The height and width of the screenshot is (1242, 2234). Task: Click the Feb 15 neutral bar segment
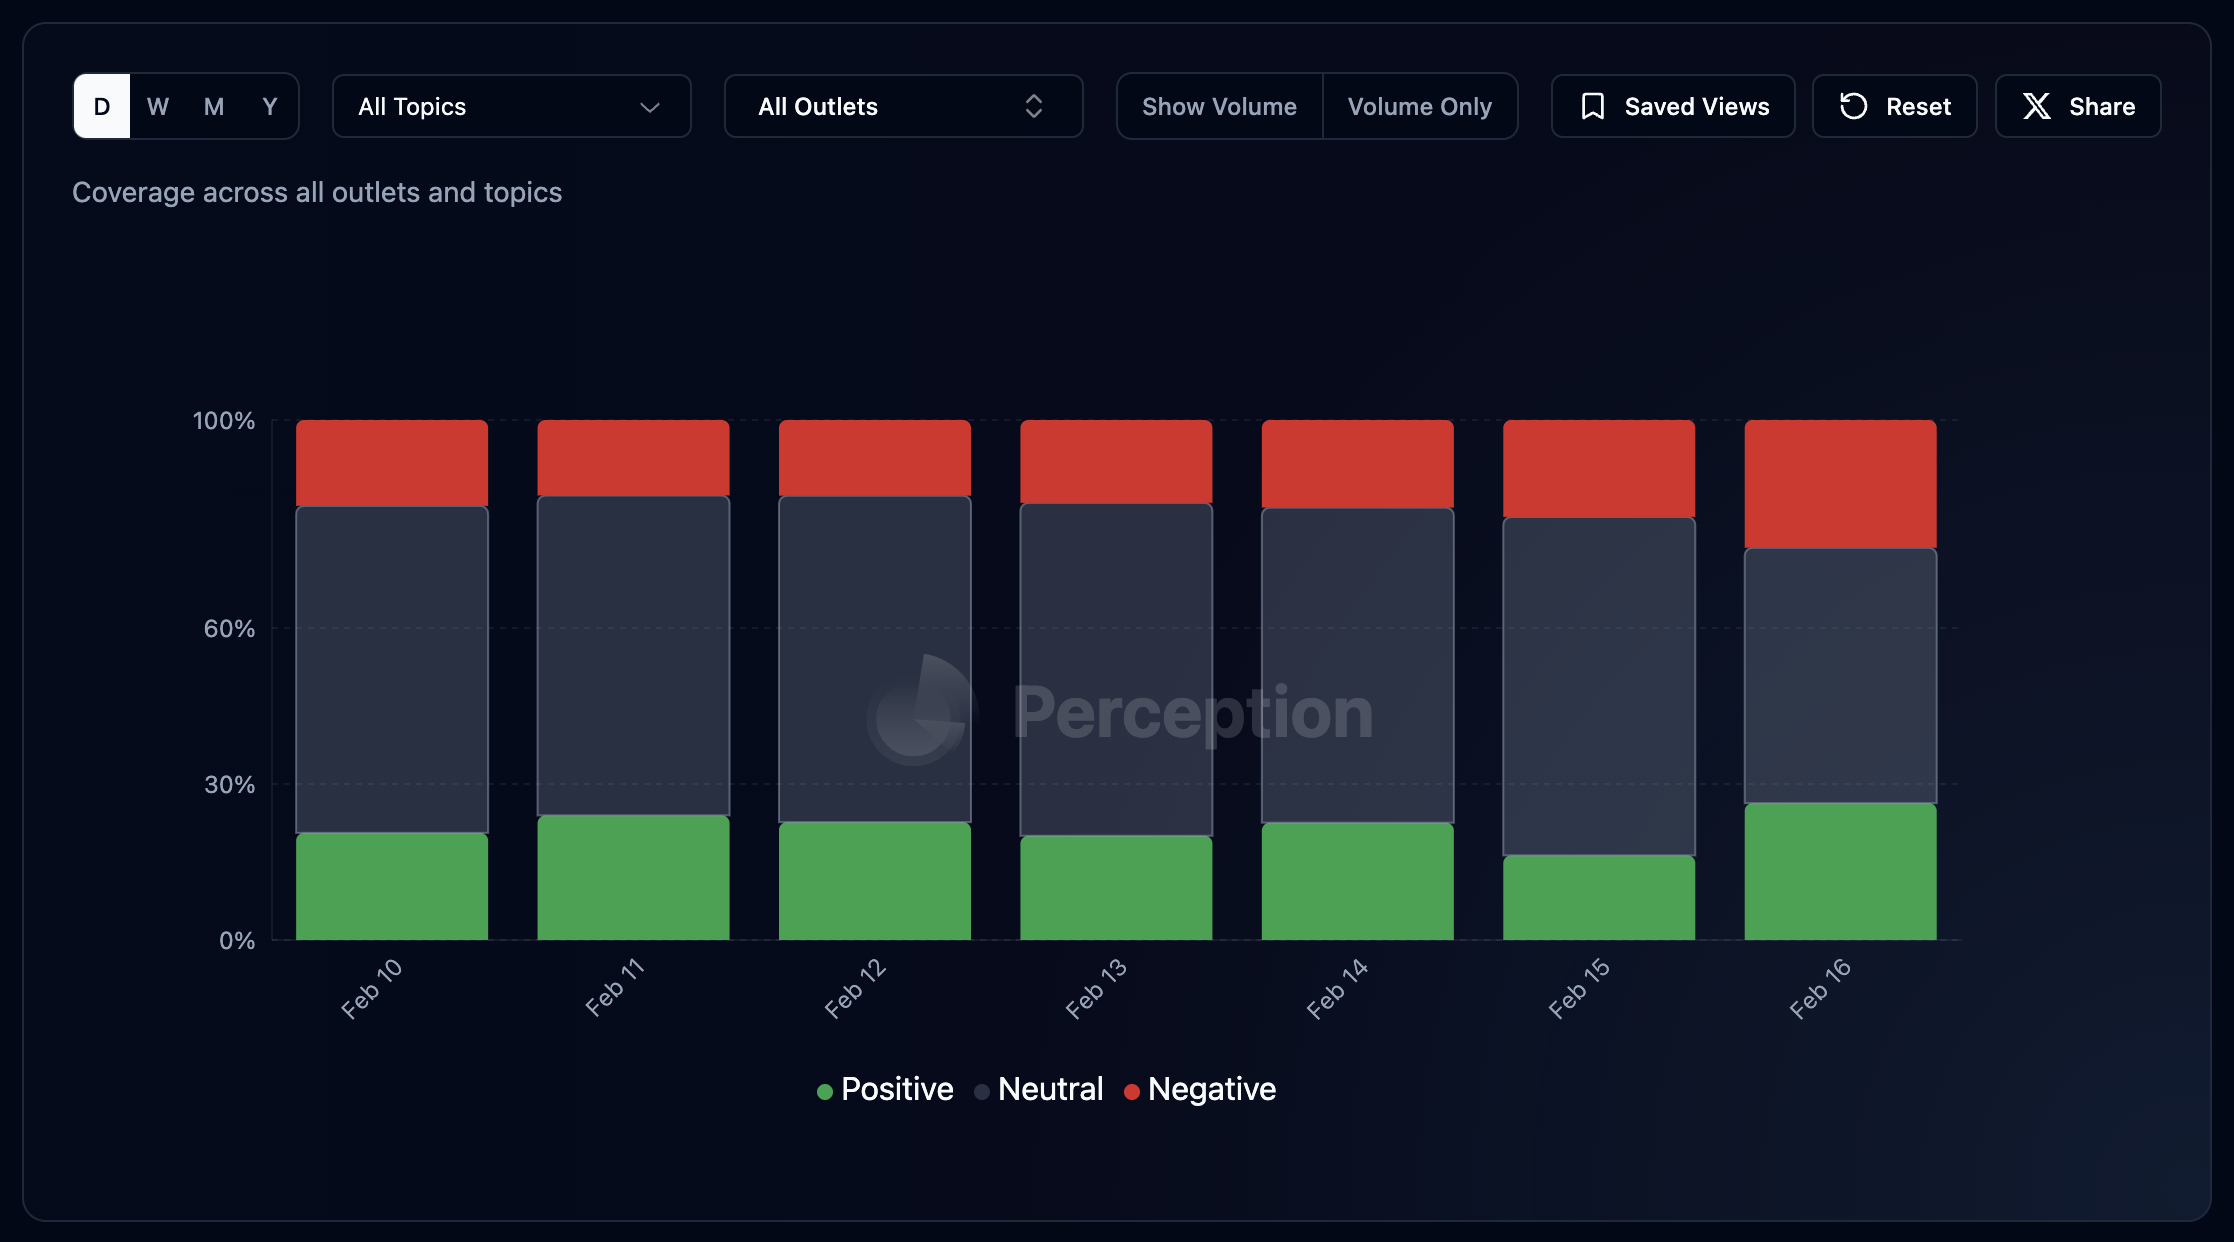click(1598, 686)
